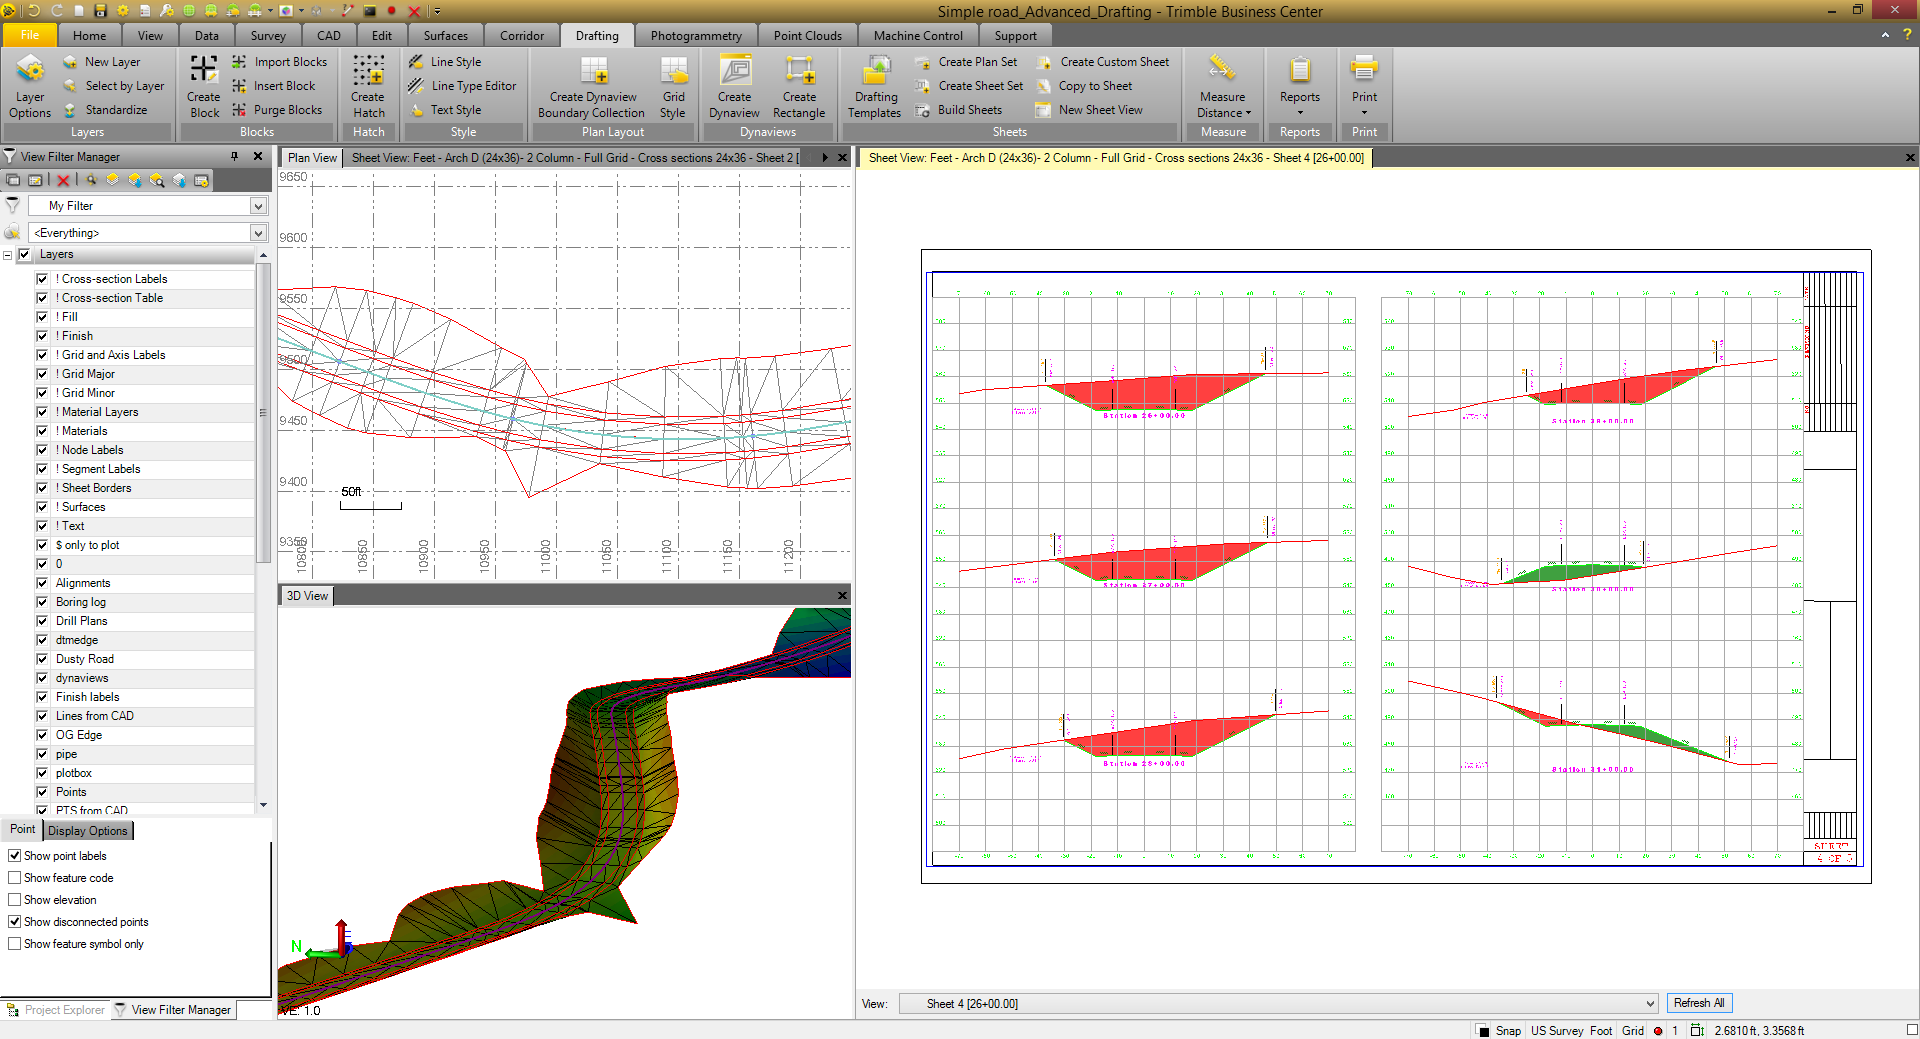Image resolution: width=1920 pixels, height=1039 pixels.
Task: Open the My Filter dropdown
Action: coord(258,206)
